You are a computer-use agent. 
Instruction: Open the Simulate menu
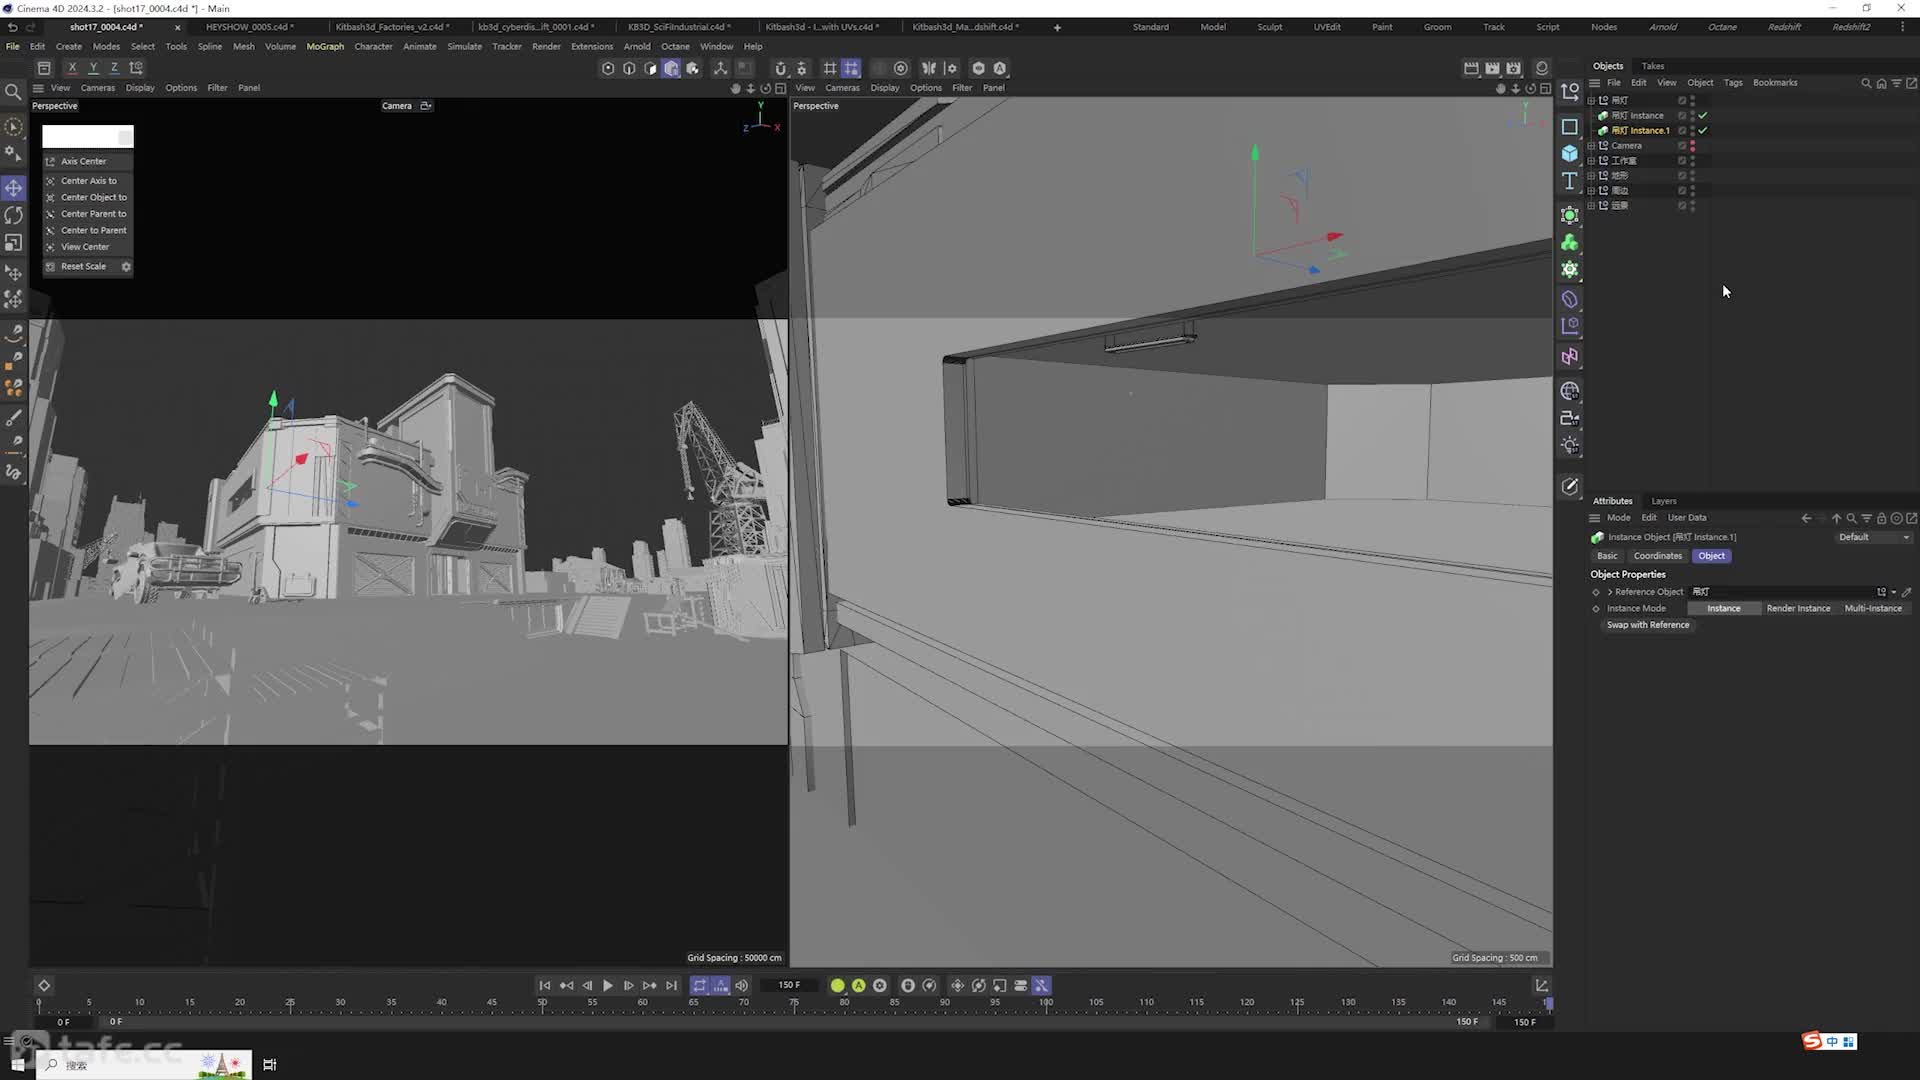point(464,46)
